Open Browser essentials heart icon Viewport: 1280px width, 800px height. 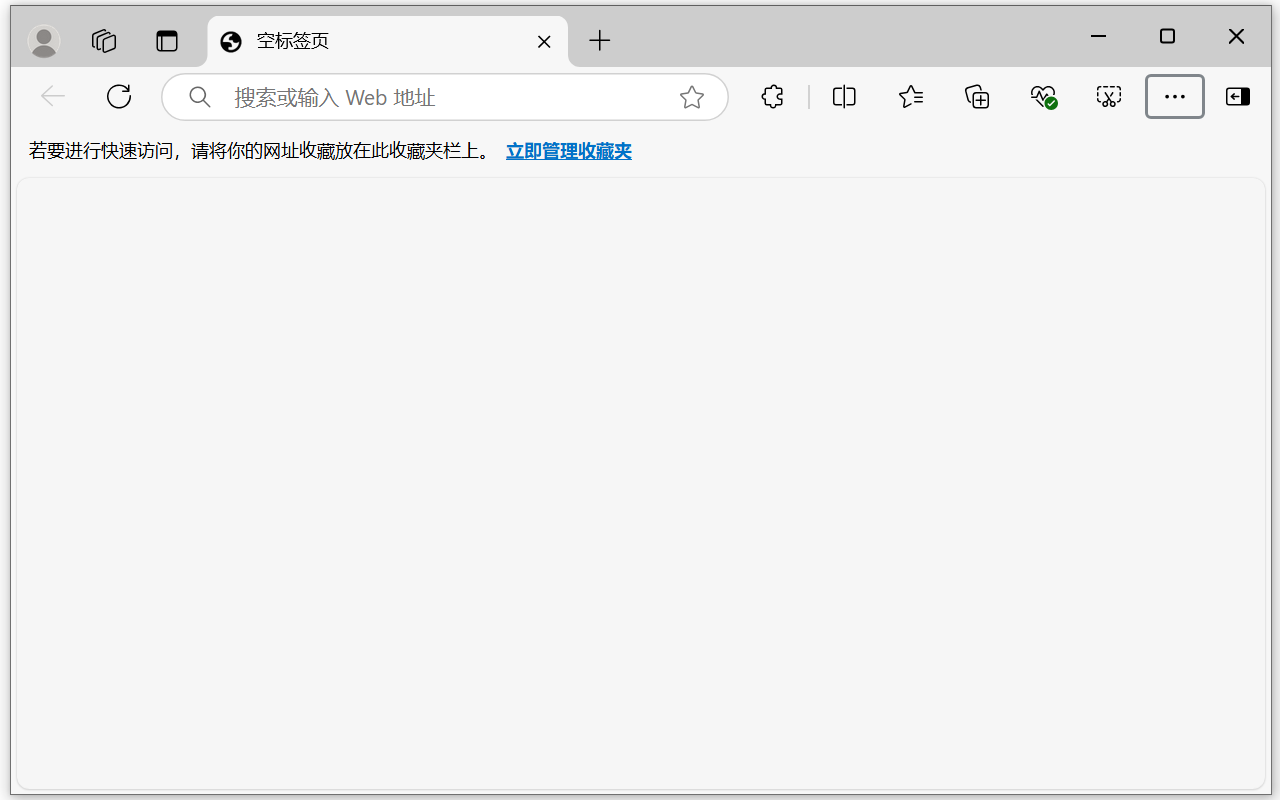click(1043, 97)
